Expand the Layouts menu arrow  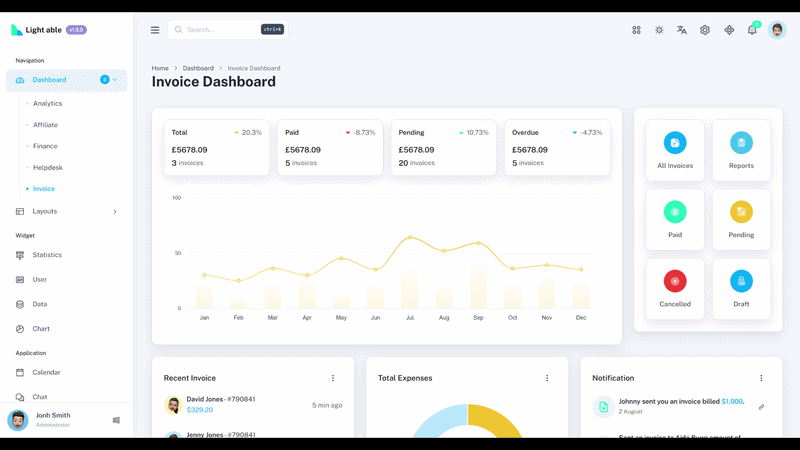coord(115,212)
